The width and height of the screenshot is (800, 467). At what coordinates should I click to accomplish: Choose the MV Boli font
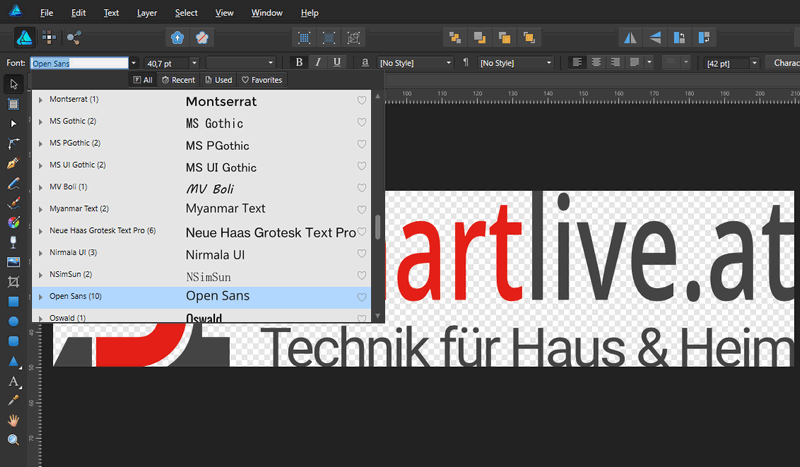(201, 188)
